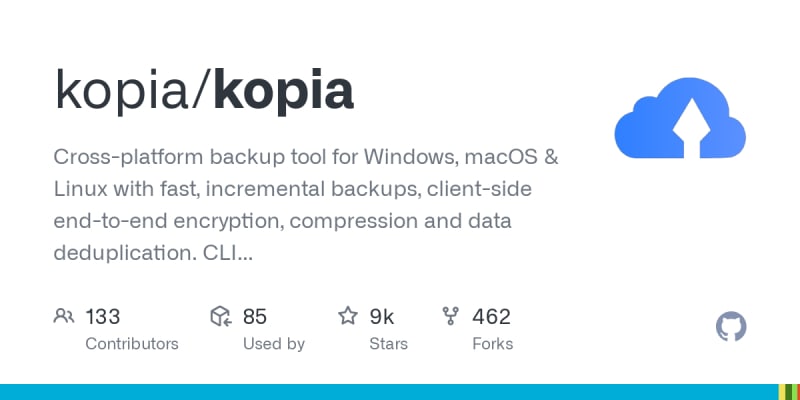Image resolution: width=800 pixels, height=400 pixels.
Task: Open the Stars label
Action: pos(389,344)
